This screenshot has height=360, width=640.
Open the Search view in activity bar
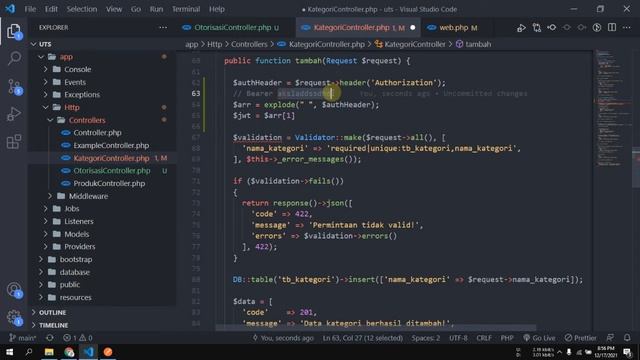point(14,58)
